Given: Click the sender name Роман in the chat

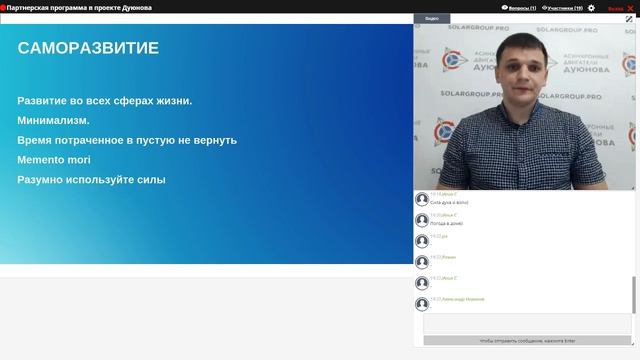Looking at the screenshot, I should coord(449,257).
